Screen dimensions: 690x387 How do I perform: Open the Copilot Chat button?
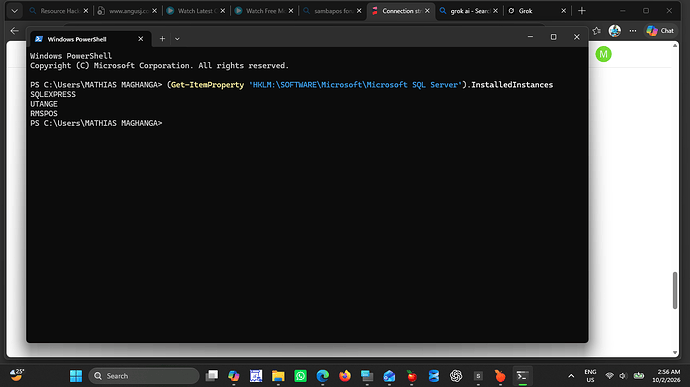pos(660,31)
